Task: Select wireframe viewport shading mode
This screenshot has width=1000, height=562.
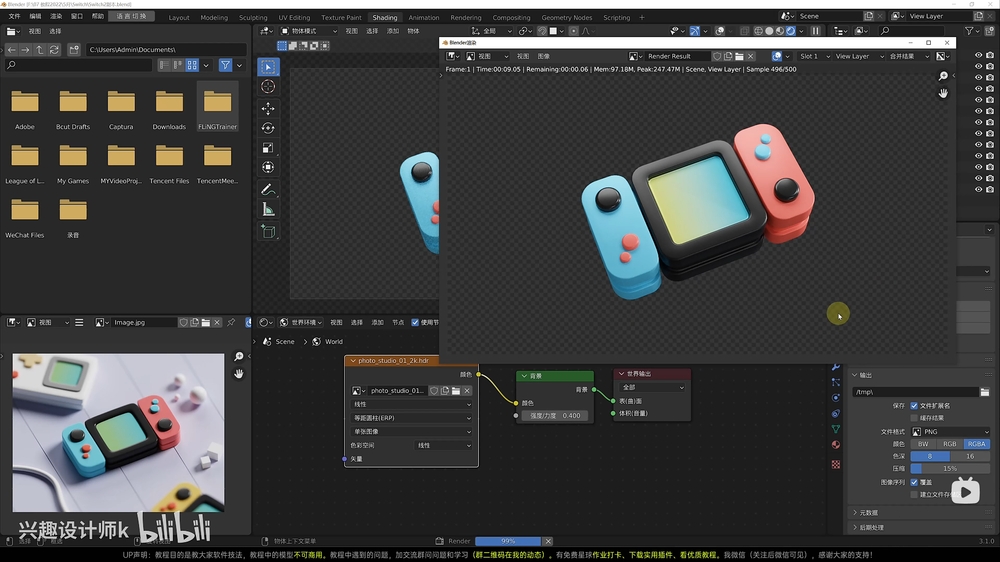Action: (x=758, y=31)
